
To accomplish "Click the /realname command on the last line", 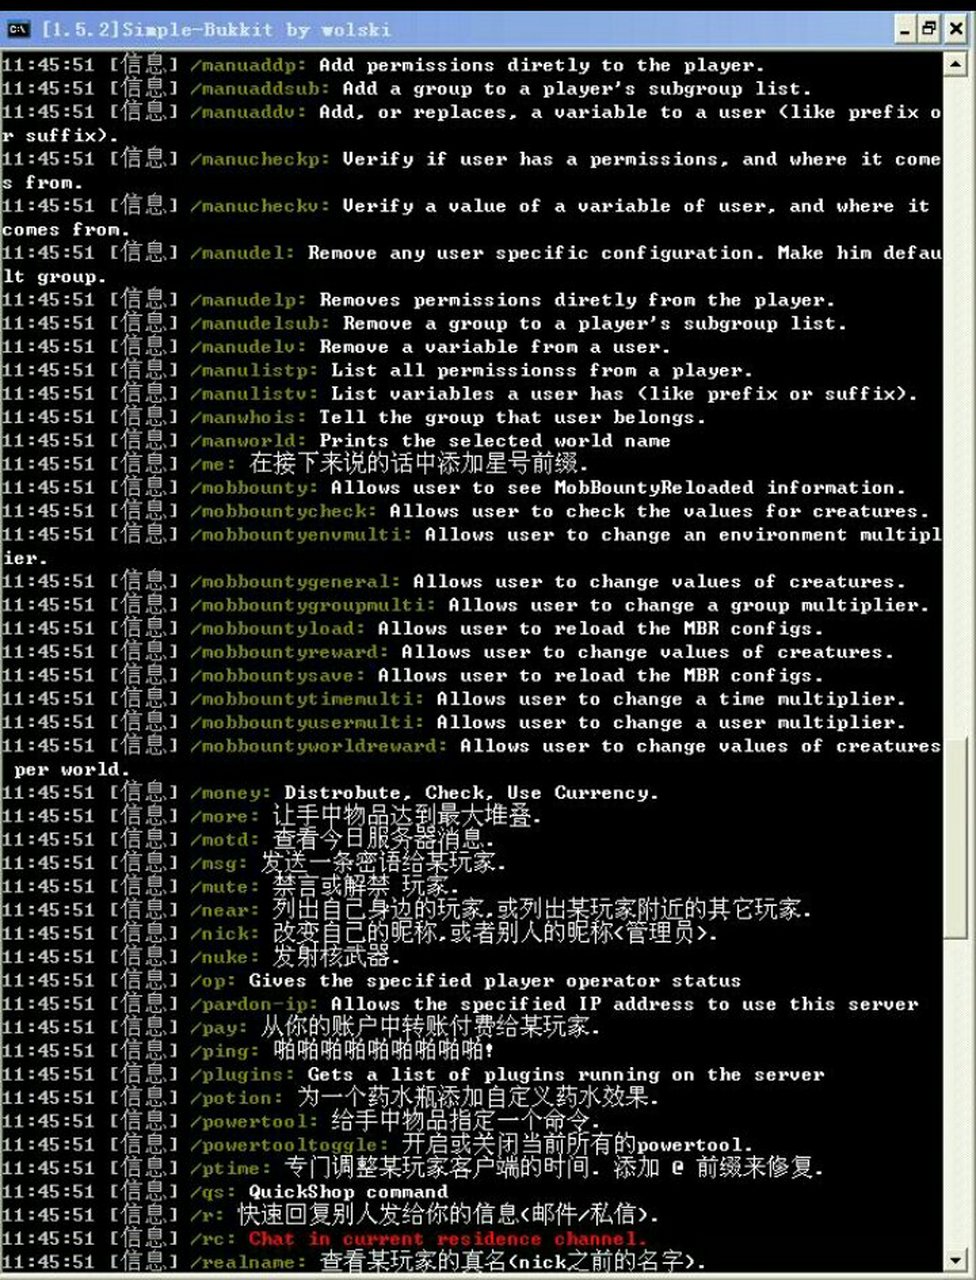I will pos(248,1262).
